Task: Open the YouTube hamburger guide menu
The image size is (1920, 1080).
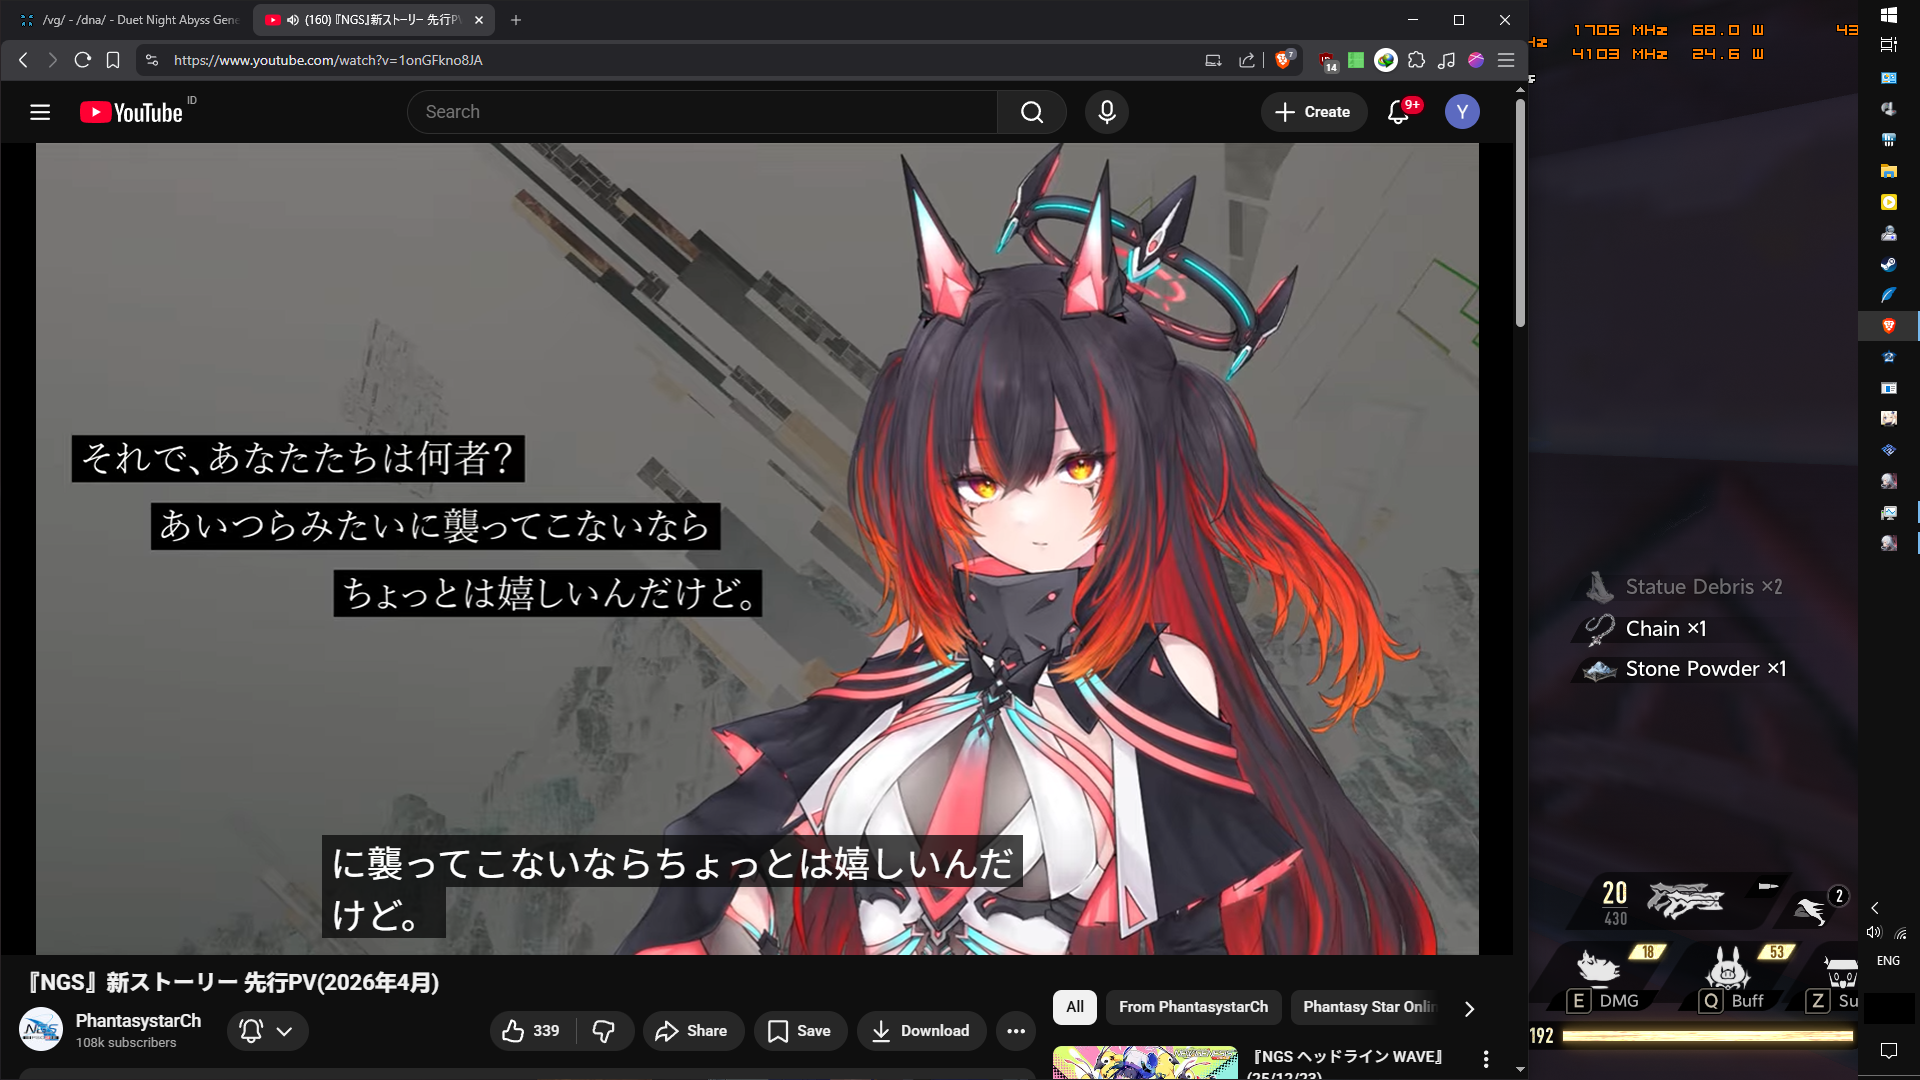Action: pyautogui.click(x=40, y=112)
